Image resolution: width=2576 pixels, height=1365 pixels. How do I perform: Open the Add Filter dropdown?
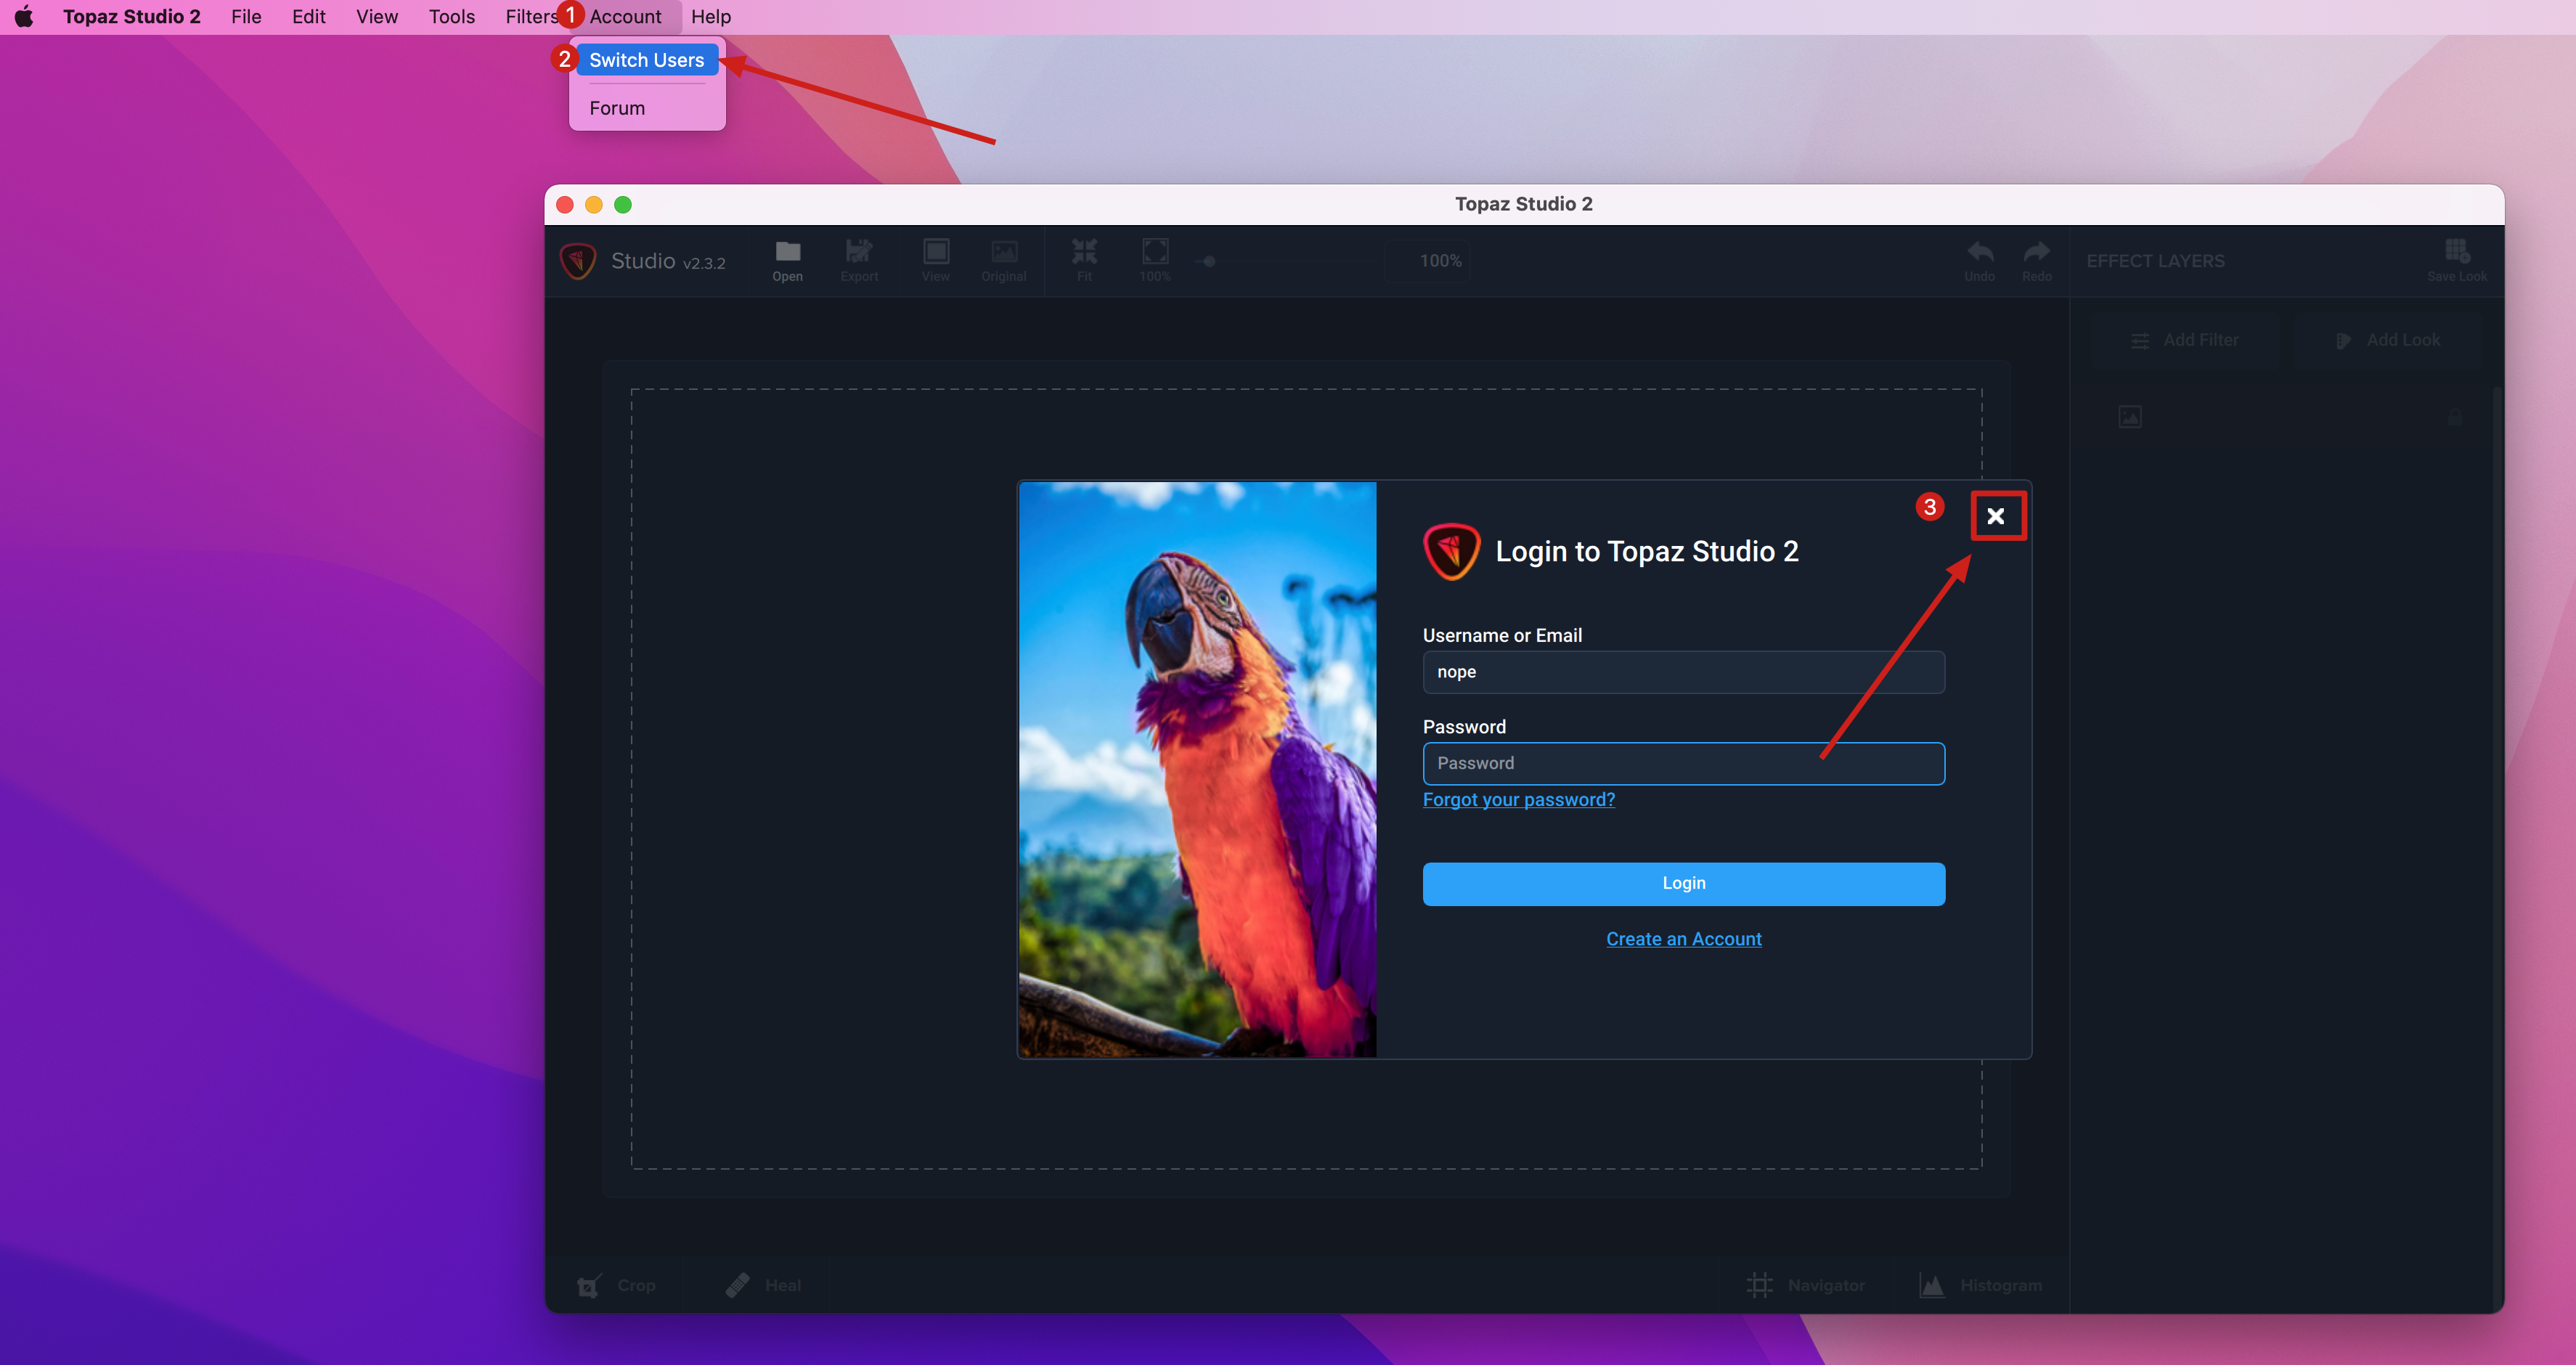[x=2184, y=341]
